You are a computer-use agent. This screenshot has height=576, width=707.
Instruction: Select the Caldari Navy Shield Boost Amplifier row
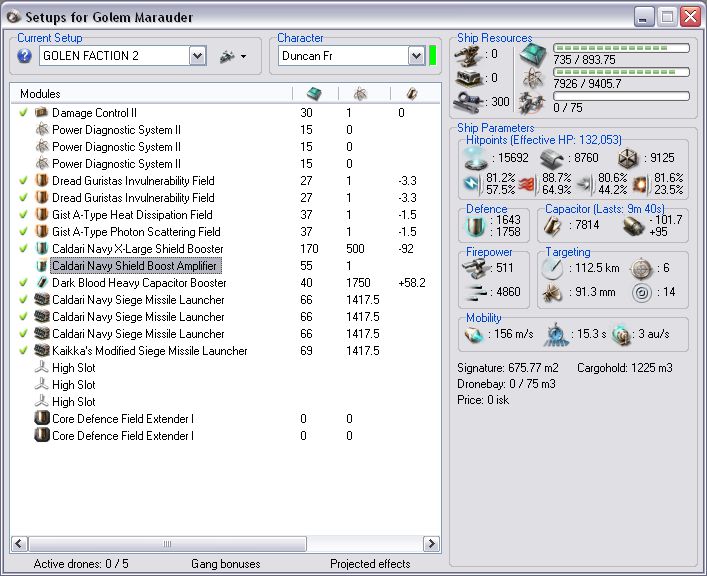134,266
